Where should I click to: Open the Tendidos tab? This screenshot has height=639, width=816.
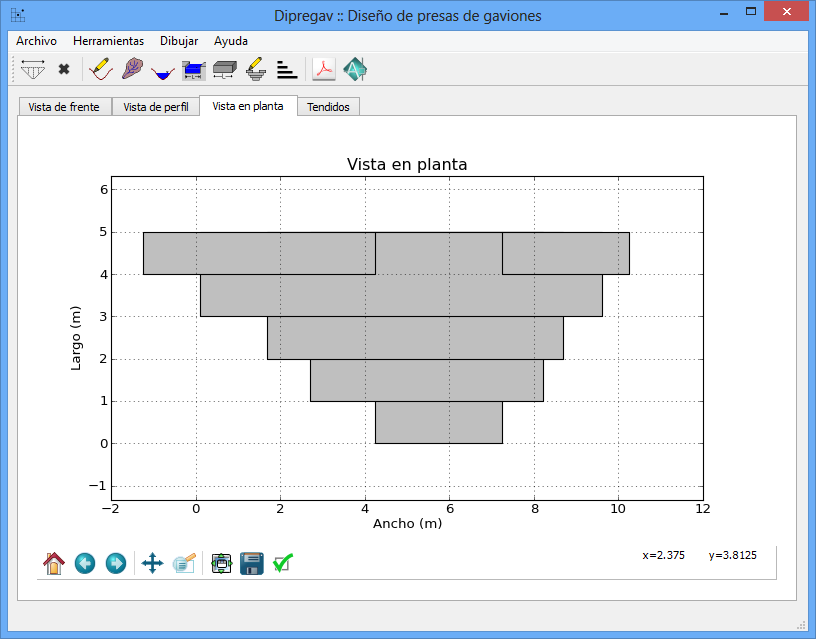pyautogui.click(x=328, y=107)
